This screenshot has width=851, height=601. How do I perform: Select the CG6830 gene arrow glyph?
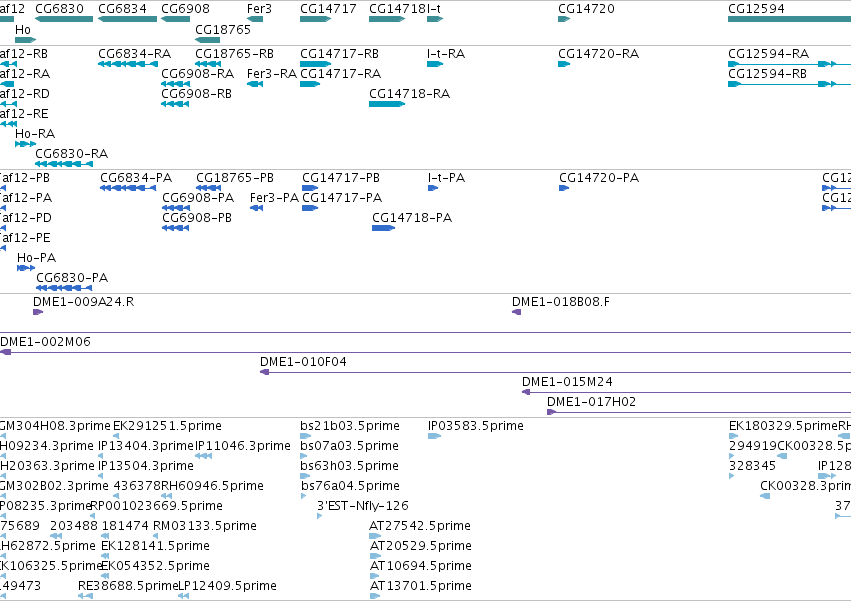click(64, 19)
